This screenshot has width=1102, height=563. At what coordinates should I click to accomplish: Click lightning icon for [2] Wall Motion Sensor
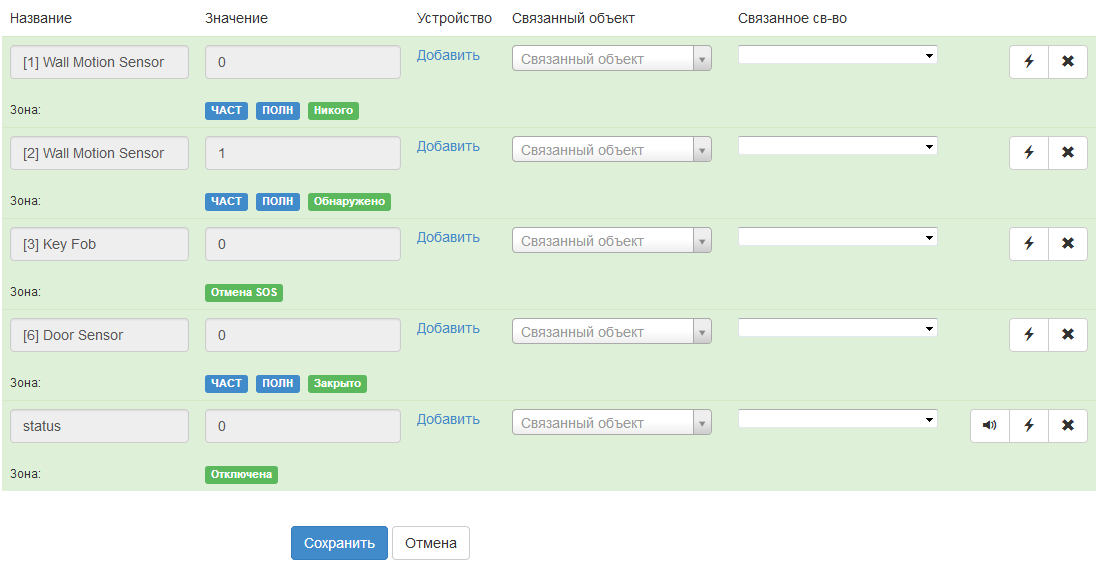1029,152
